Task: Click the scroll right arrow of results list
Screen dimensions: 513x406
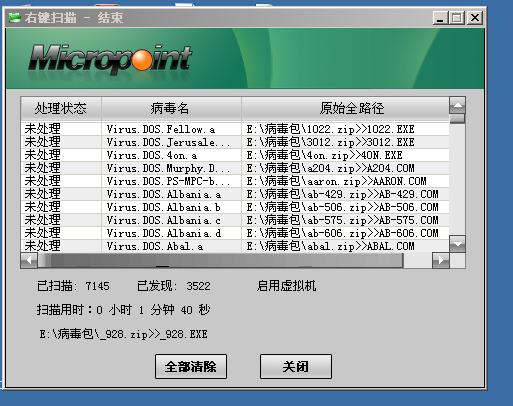Action: [441, 260]
